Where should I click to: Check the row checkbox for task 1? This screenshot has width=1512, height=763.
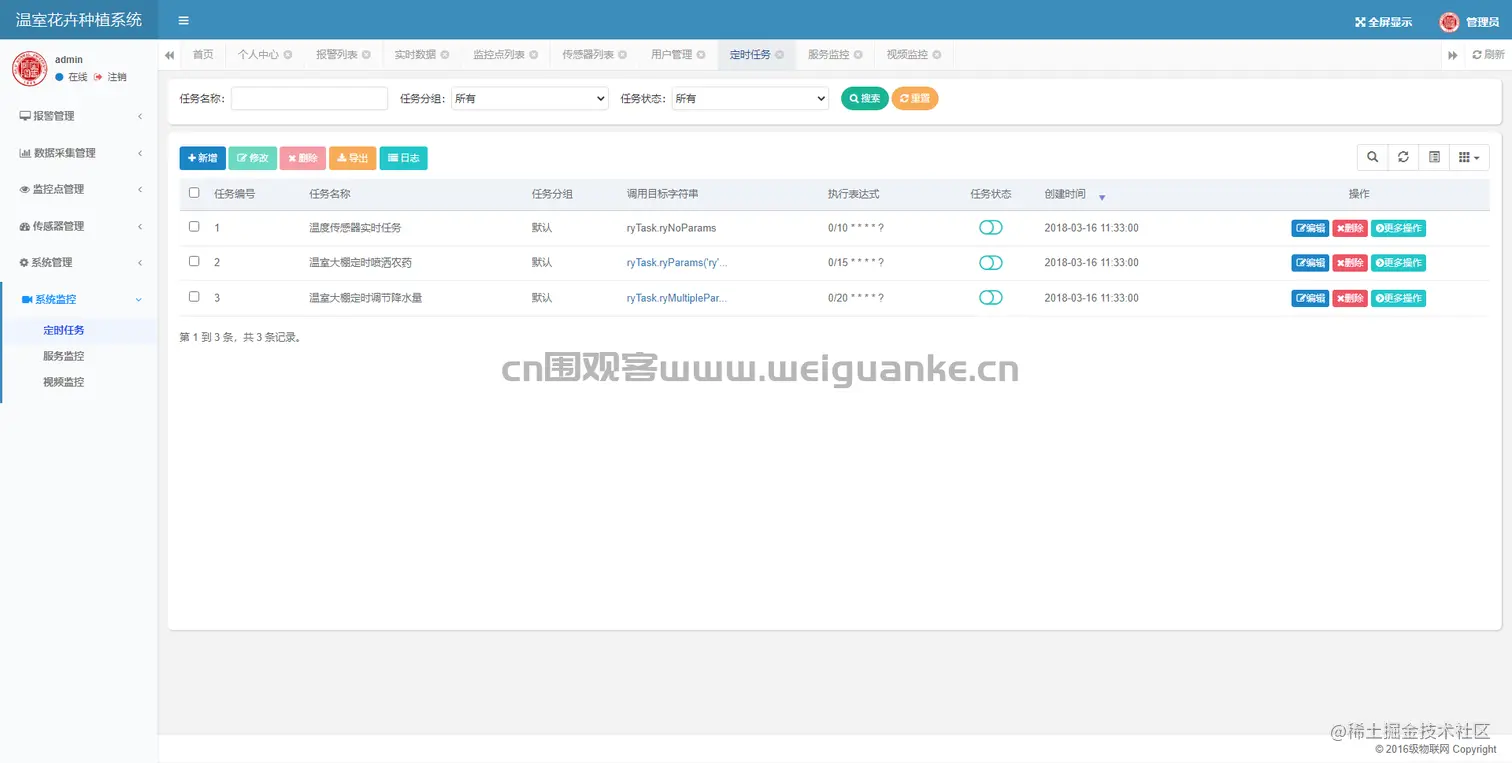194,226
